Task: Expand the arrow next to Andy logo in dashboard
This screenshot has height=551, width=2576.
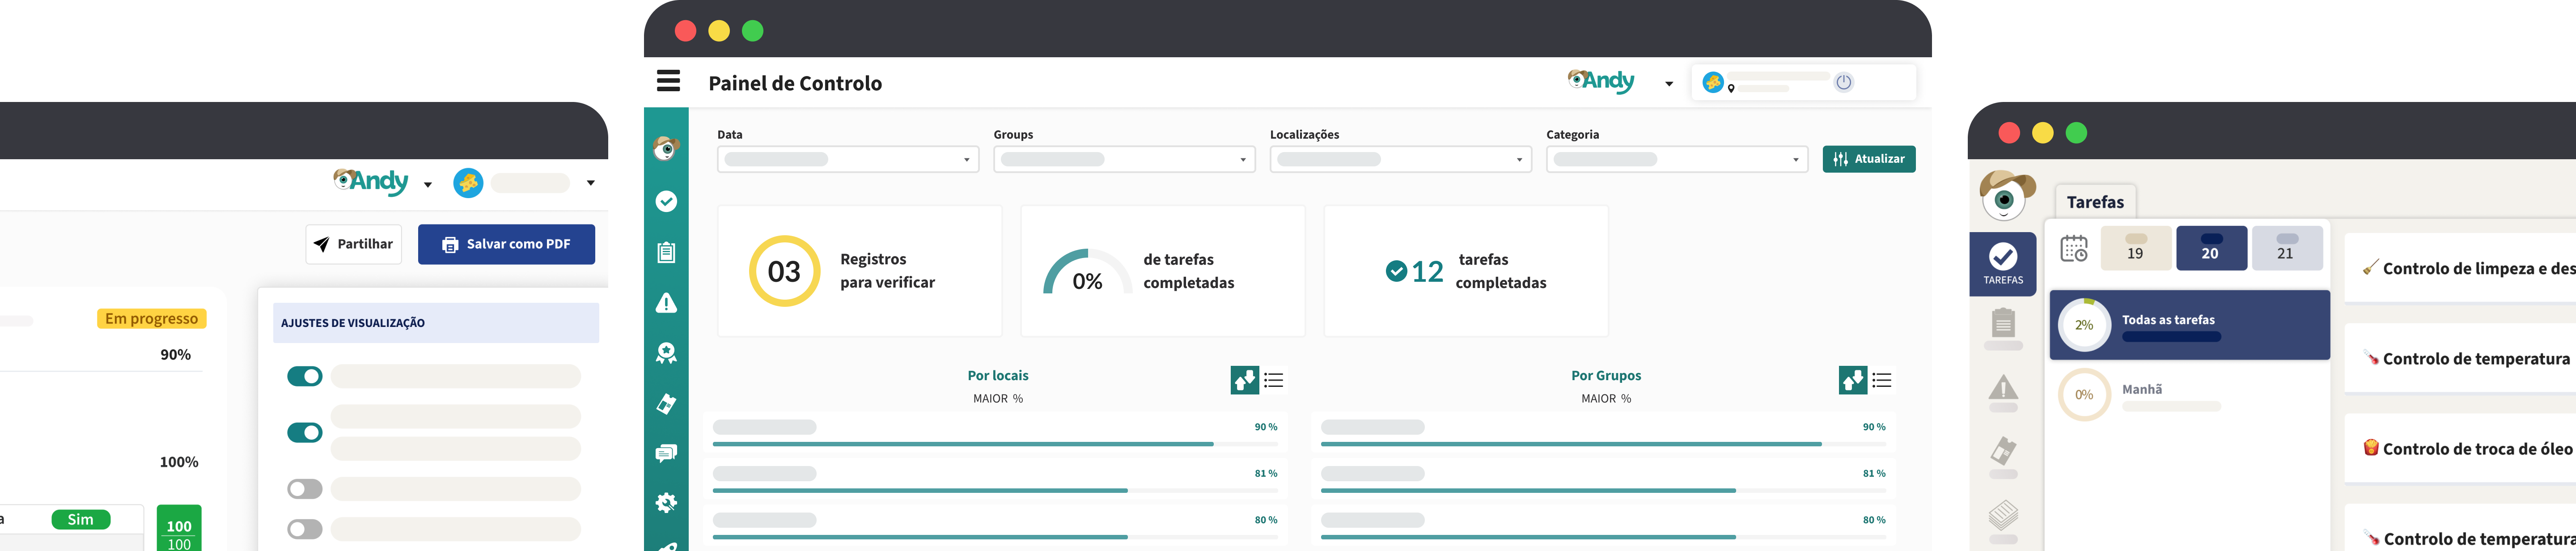Action: 1669,84
